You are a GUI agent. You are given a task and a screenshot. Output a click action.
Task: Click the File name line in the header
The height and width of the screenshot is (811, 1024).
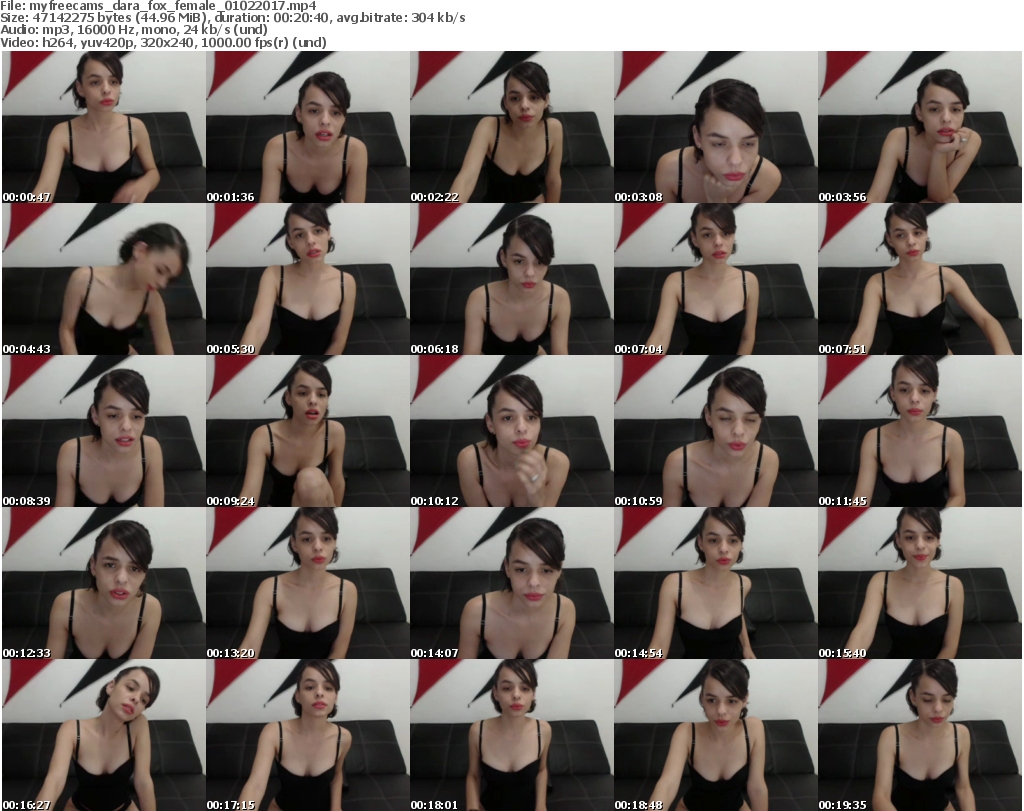158,6
